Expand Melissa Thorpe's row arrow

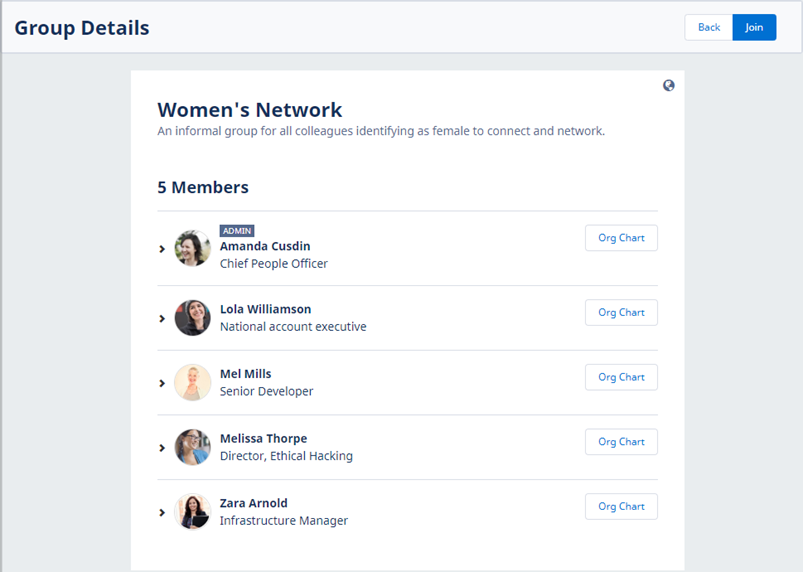click(x=162, y=448)
